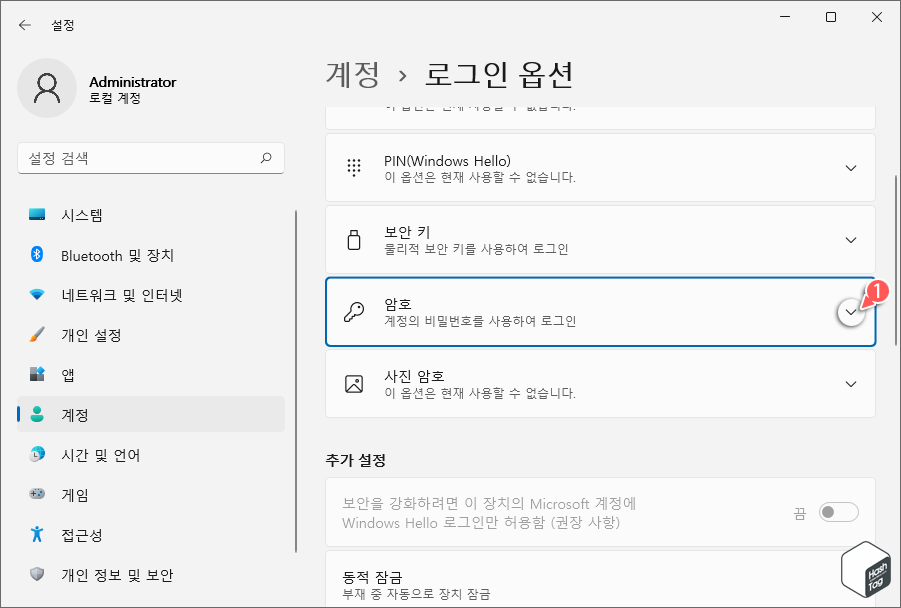
Task: Click the 보안 키 icon
Action: [x=353, y=239]
